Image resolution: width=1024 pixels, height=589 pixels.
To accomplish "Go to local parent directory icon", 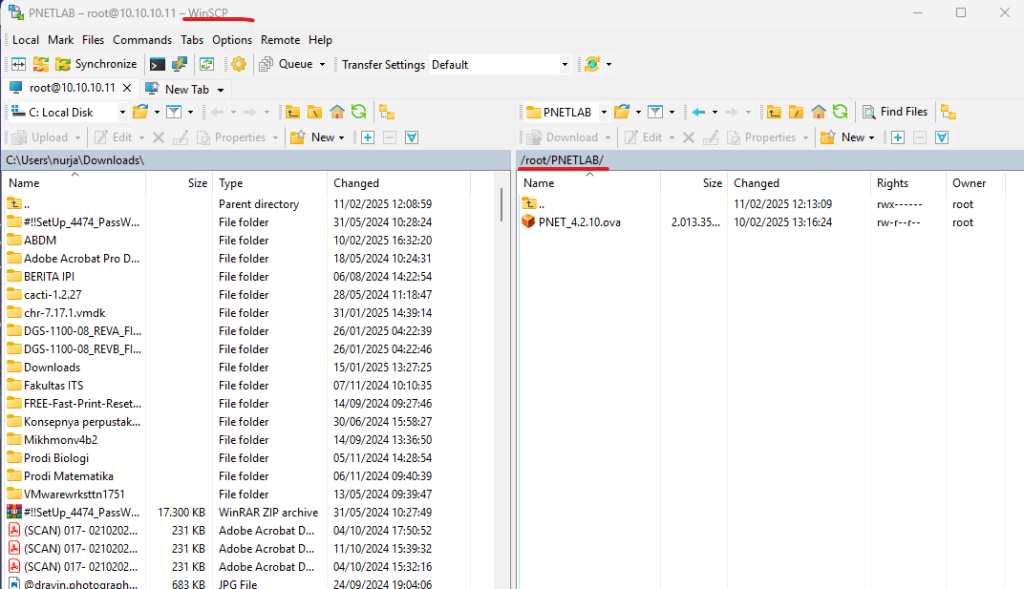I will (x=293, y=112).
